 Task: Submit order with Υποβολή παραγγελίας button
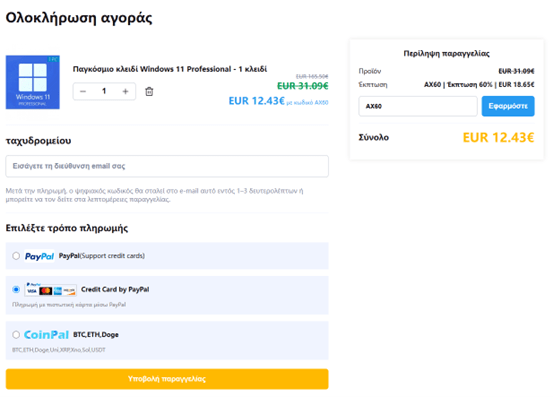[167, 379]
